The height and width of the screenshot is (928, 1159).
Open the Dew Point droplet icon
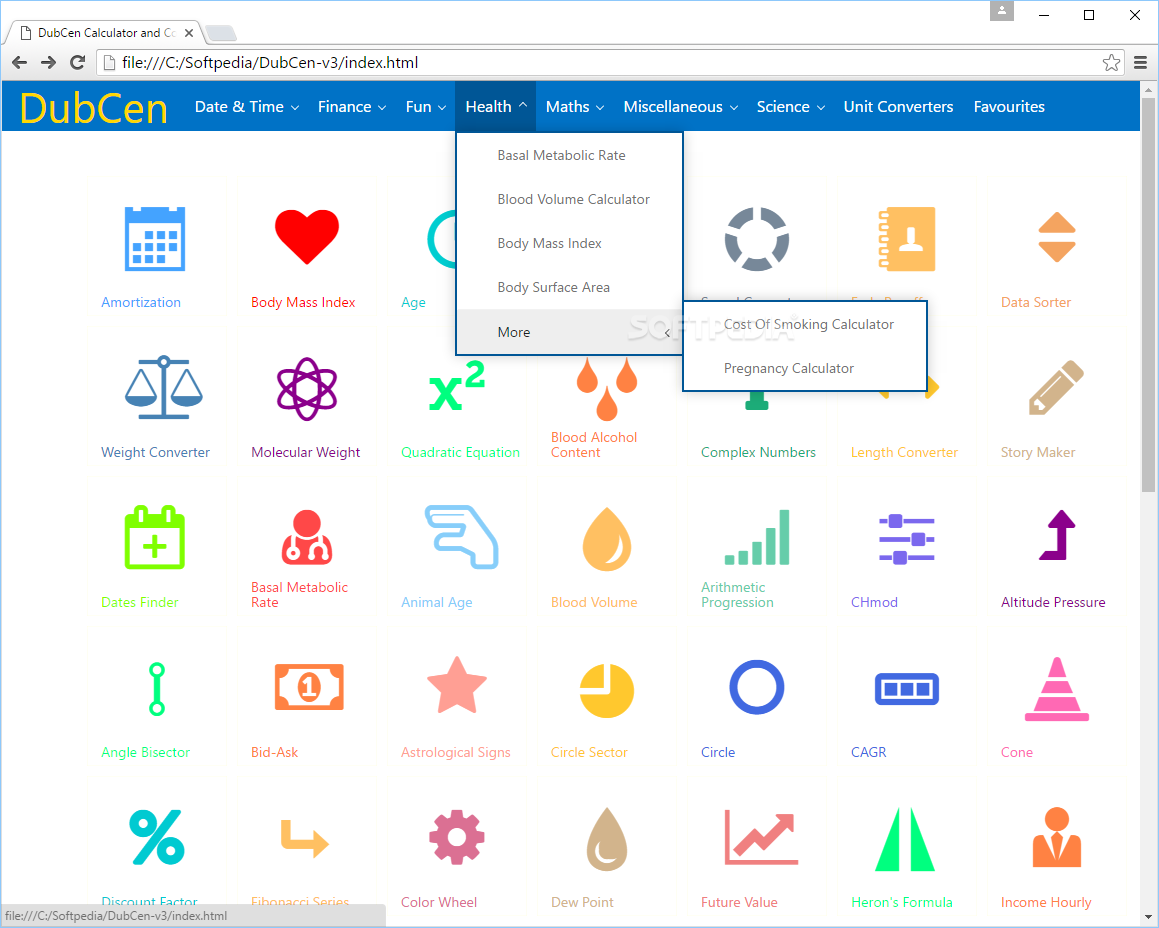click(607, 839)
